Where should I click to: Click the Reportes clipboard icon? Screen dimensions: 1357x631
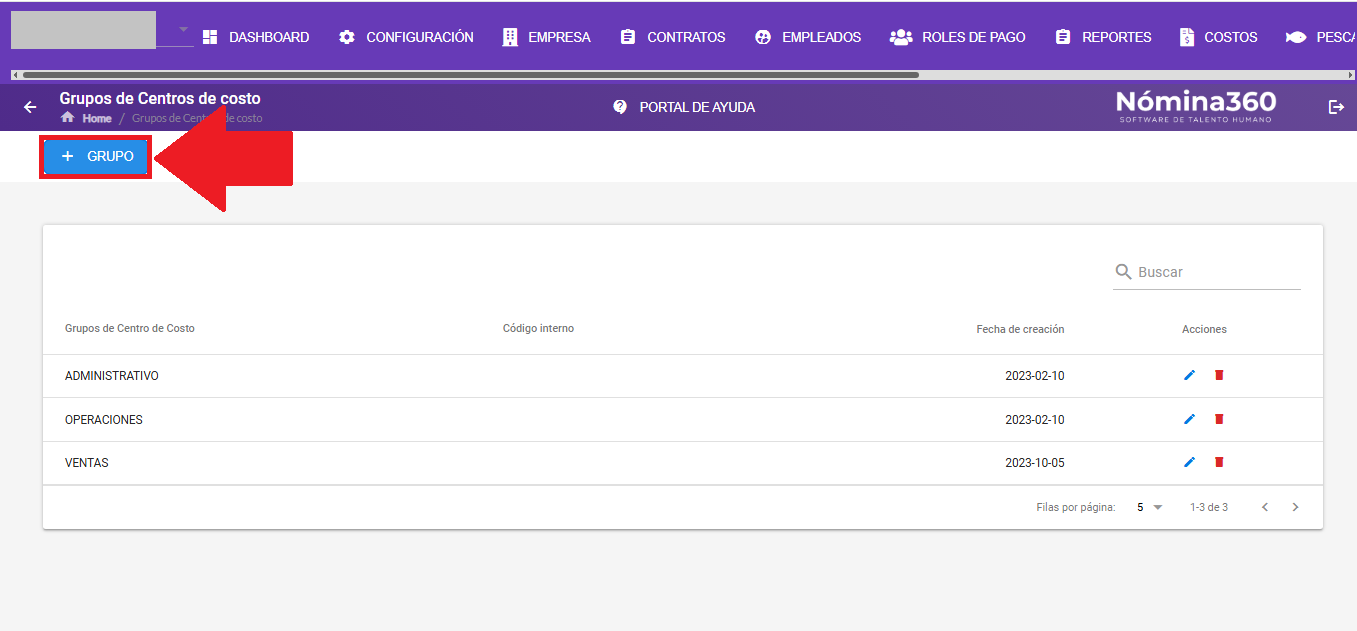tap(1063, 37)
